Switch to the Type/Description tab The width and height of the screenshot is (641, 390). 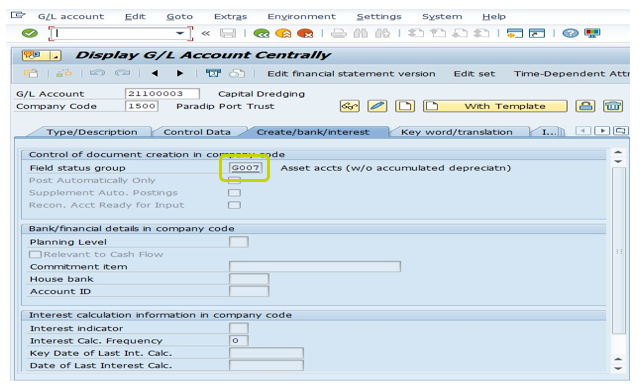92,132
